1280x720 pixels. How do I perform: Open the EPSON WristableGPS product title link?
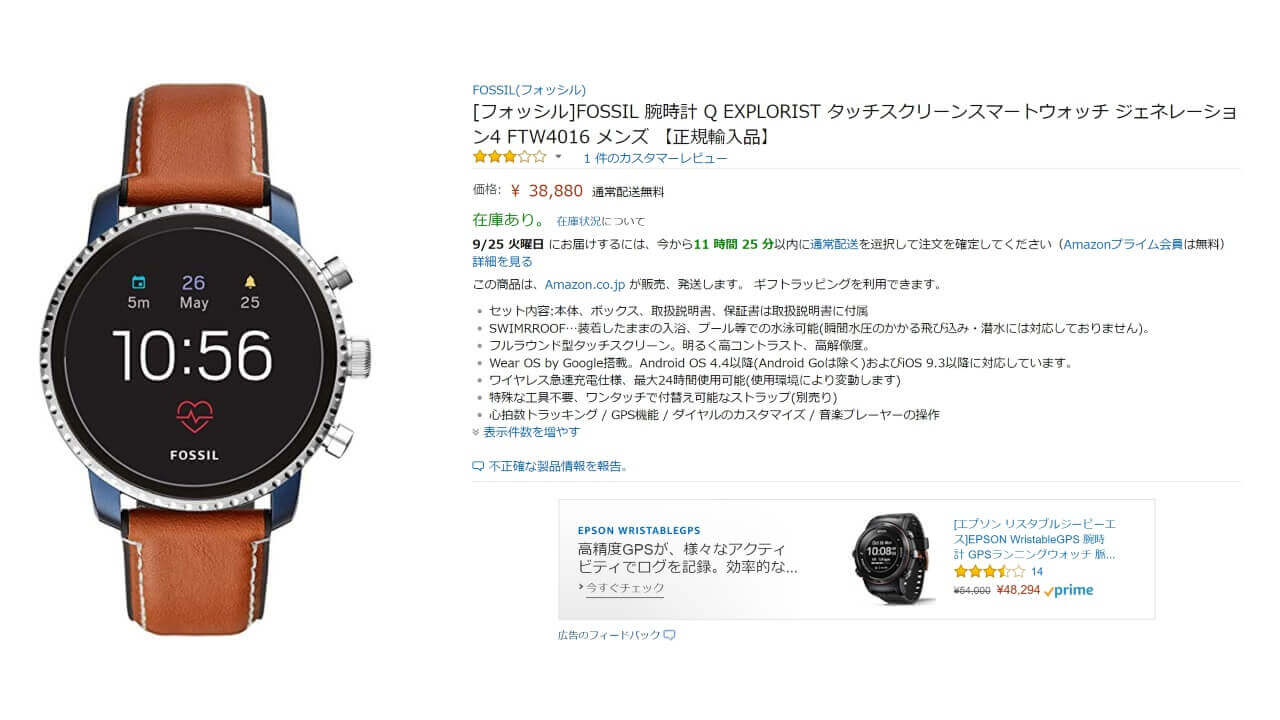(1035, 539)
